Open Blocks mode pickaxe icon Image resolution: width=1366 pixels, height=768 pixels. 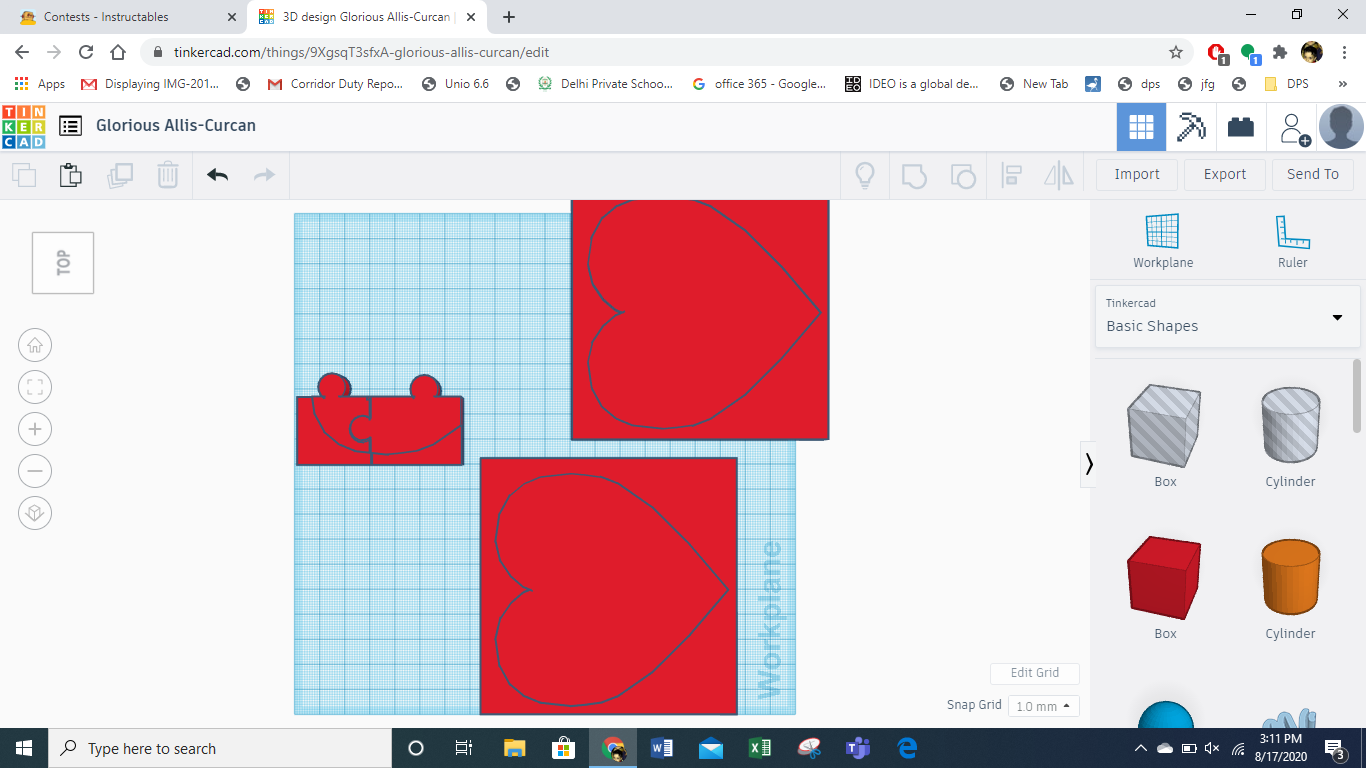(x=1191, y=127)
